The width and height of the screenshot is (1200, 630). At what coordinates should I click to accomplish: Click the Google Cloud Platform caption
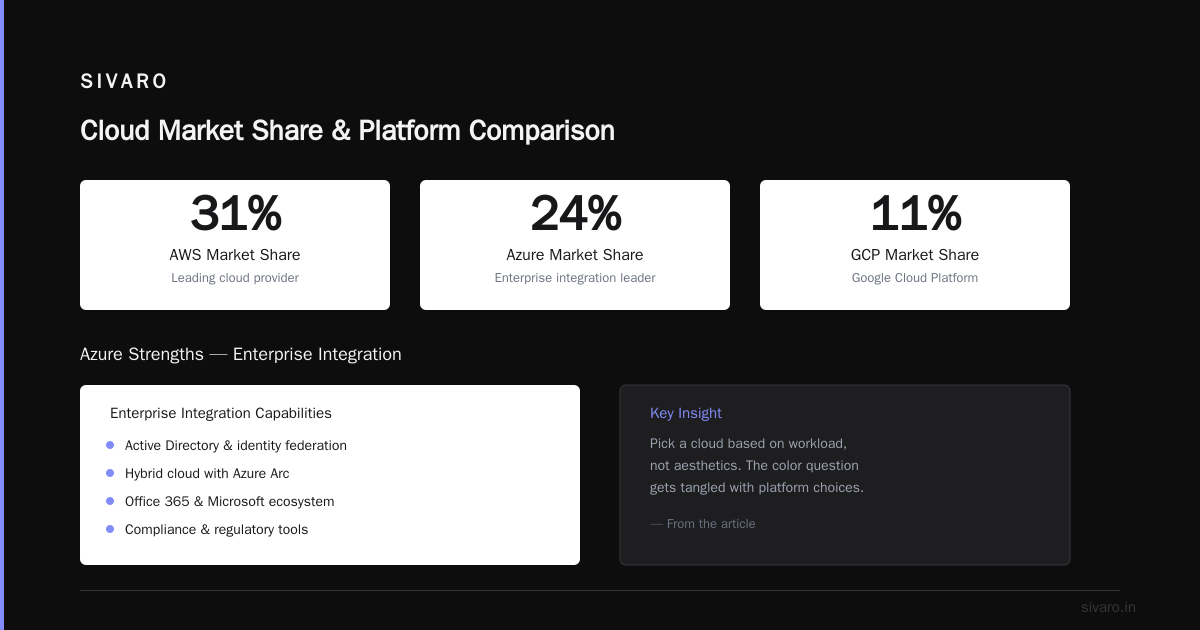[x=915, y=278]
